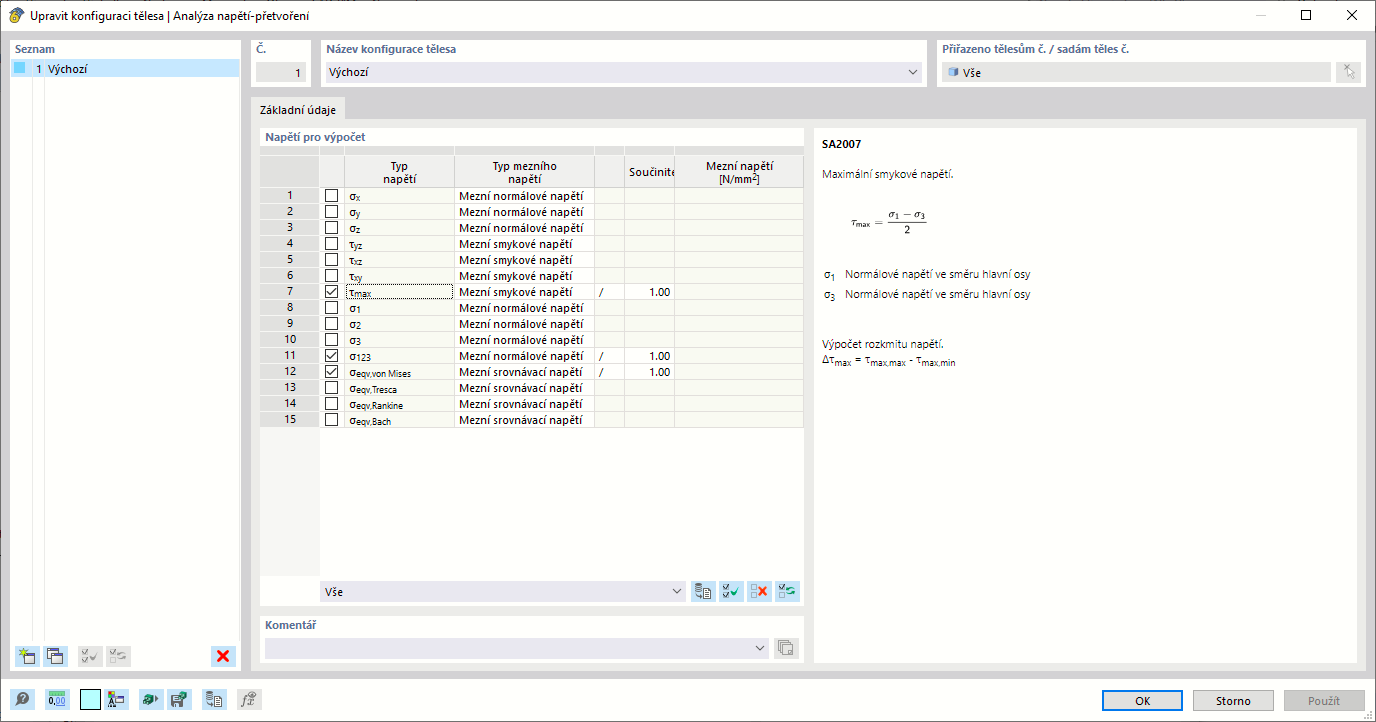
Task: Click the select-all icon under Seznam list
Action: 90,656
